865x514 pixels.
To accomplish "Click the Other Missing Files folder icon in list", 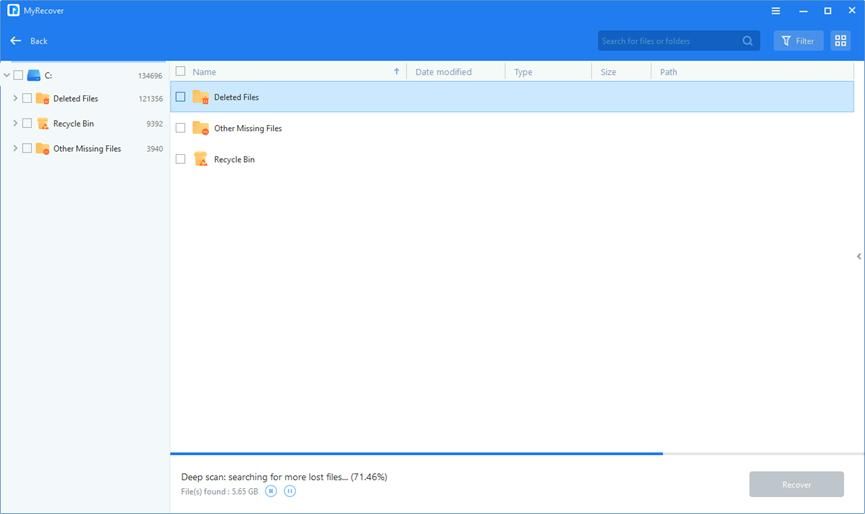I will click(x=200, y=128).
